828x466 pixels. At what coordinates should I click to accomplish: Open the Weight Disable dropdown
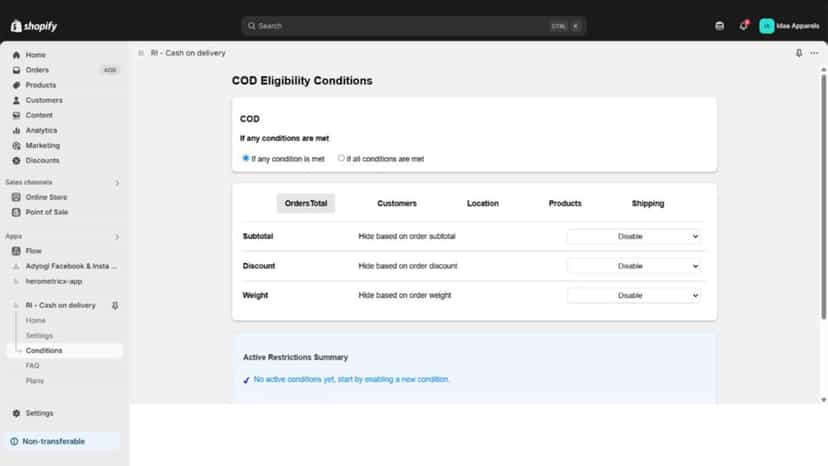click(x=634, y=296)
